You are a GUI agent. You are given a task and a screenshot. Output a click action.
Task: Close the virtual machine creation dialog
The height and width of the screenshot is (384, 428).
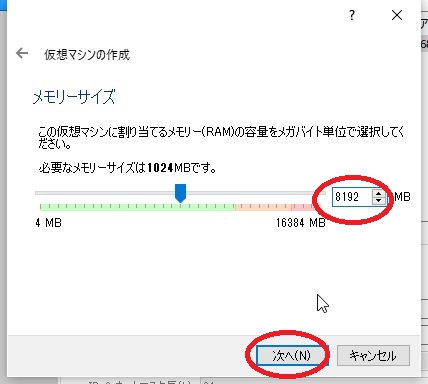(397, 15)
